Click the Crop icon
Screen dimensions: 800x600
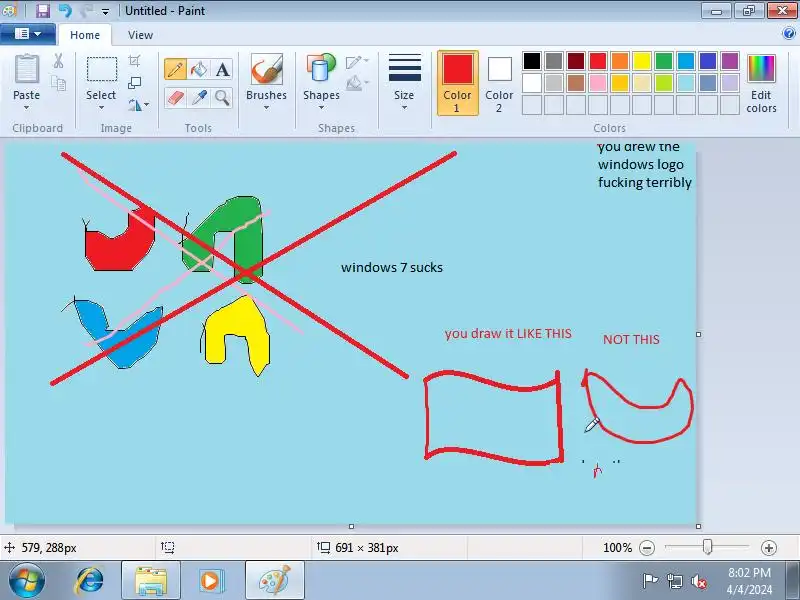click(x=134, y=61)
